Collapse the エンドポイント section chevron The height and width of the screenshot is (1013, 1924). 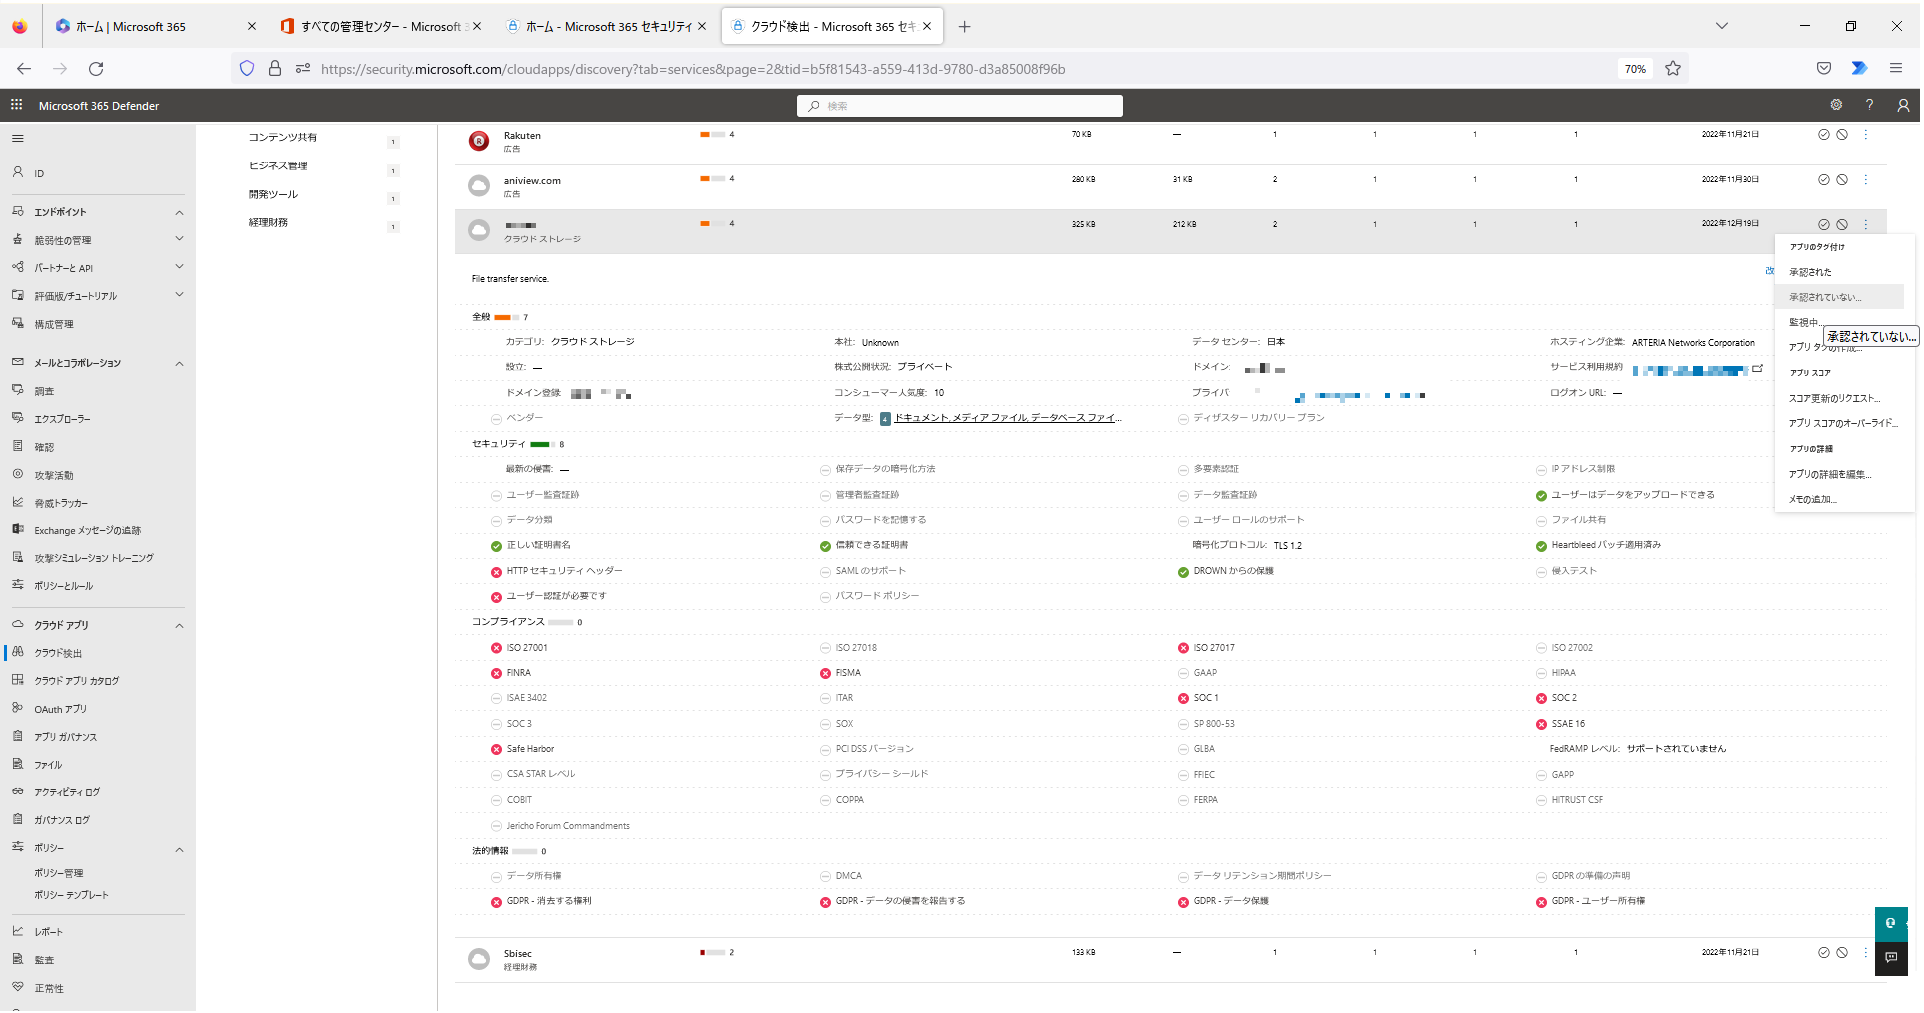(x=179, y=212)
